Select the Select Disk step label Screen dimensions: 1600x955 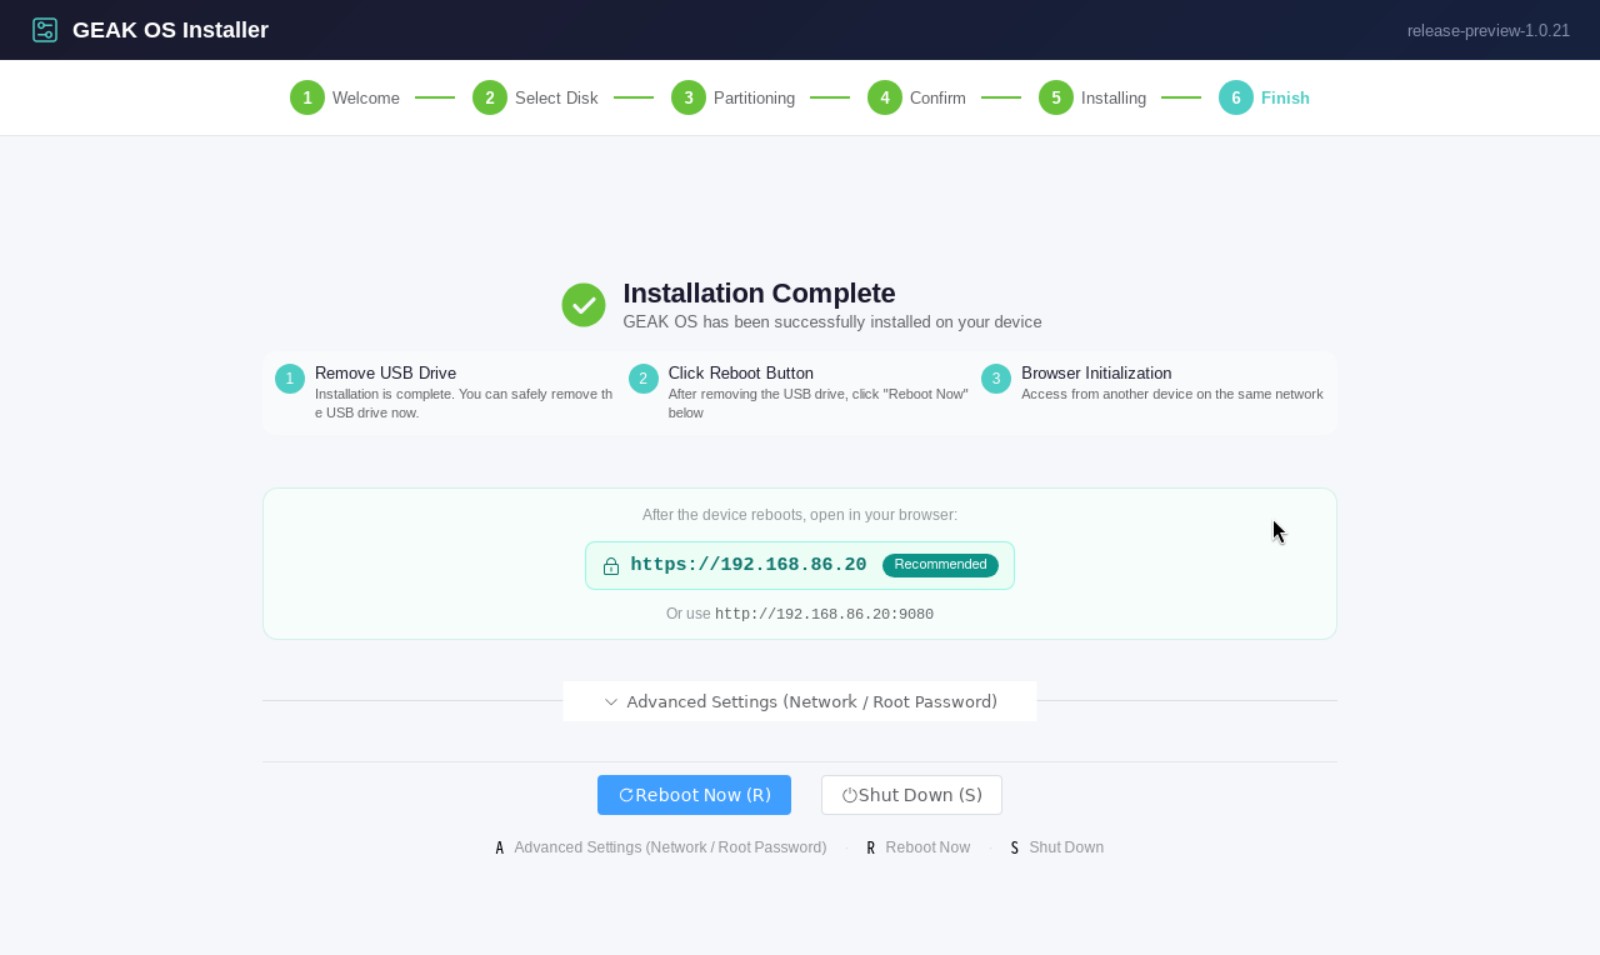pos(556,98)
